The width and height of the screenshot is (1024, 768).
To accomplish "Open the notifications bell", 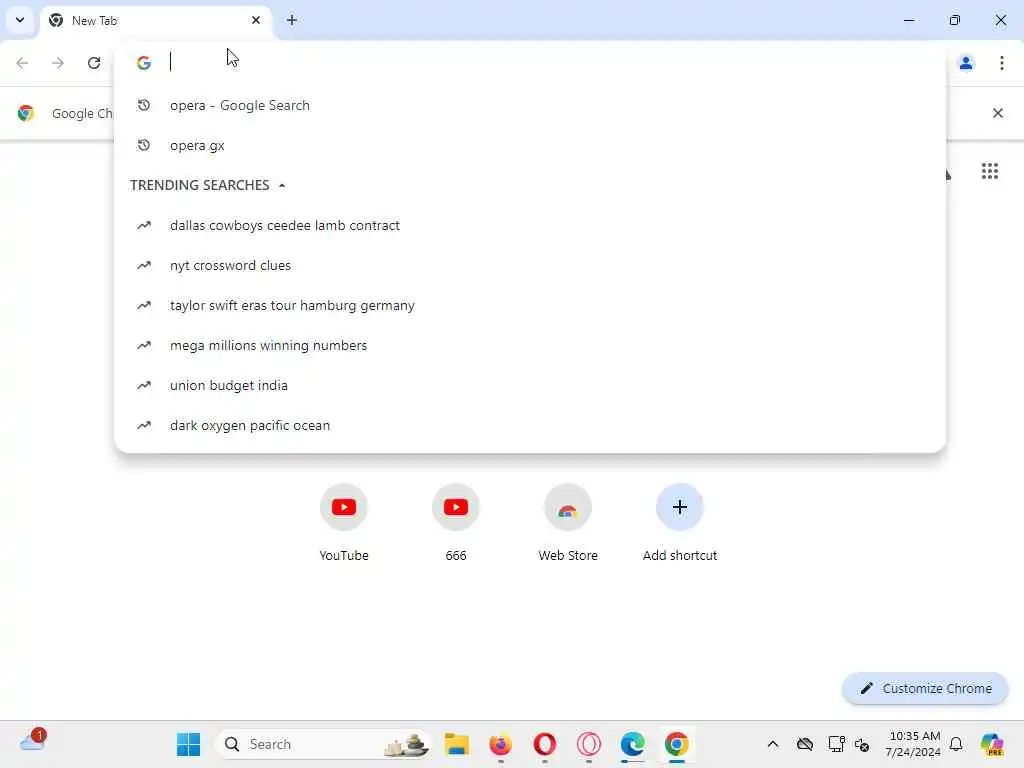I will pos(956,744).
